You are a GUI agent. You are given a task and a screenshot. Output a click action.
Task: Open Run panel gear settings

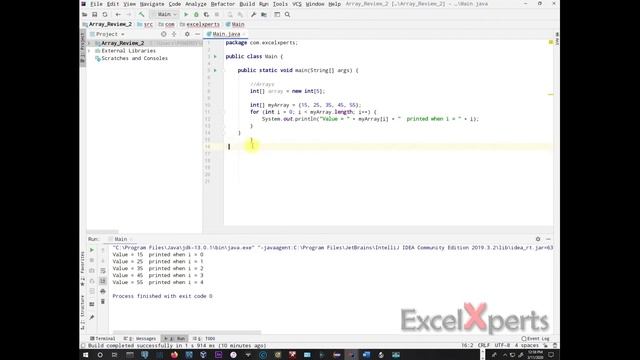coord(538,239)
